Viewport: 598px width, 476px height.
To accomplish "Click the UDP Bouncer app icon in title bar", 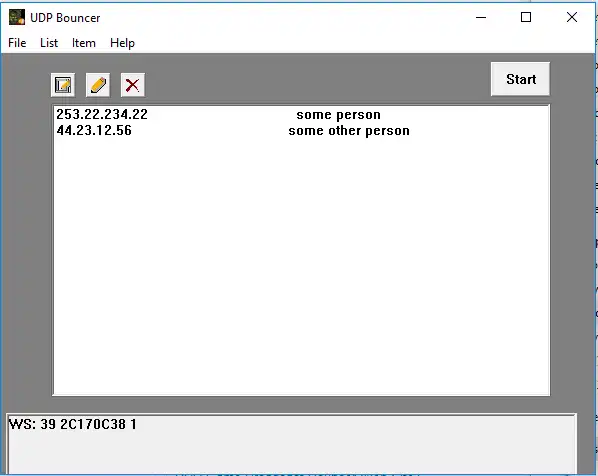I will 17,17.
